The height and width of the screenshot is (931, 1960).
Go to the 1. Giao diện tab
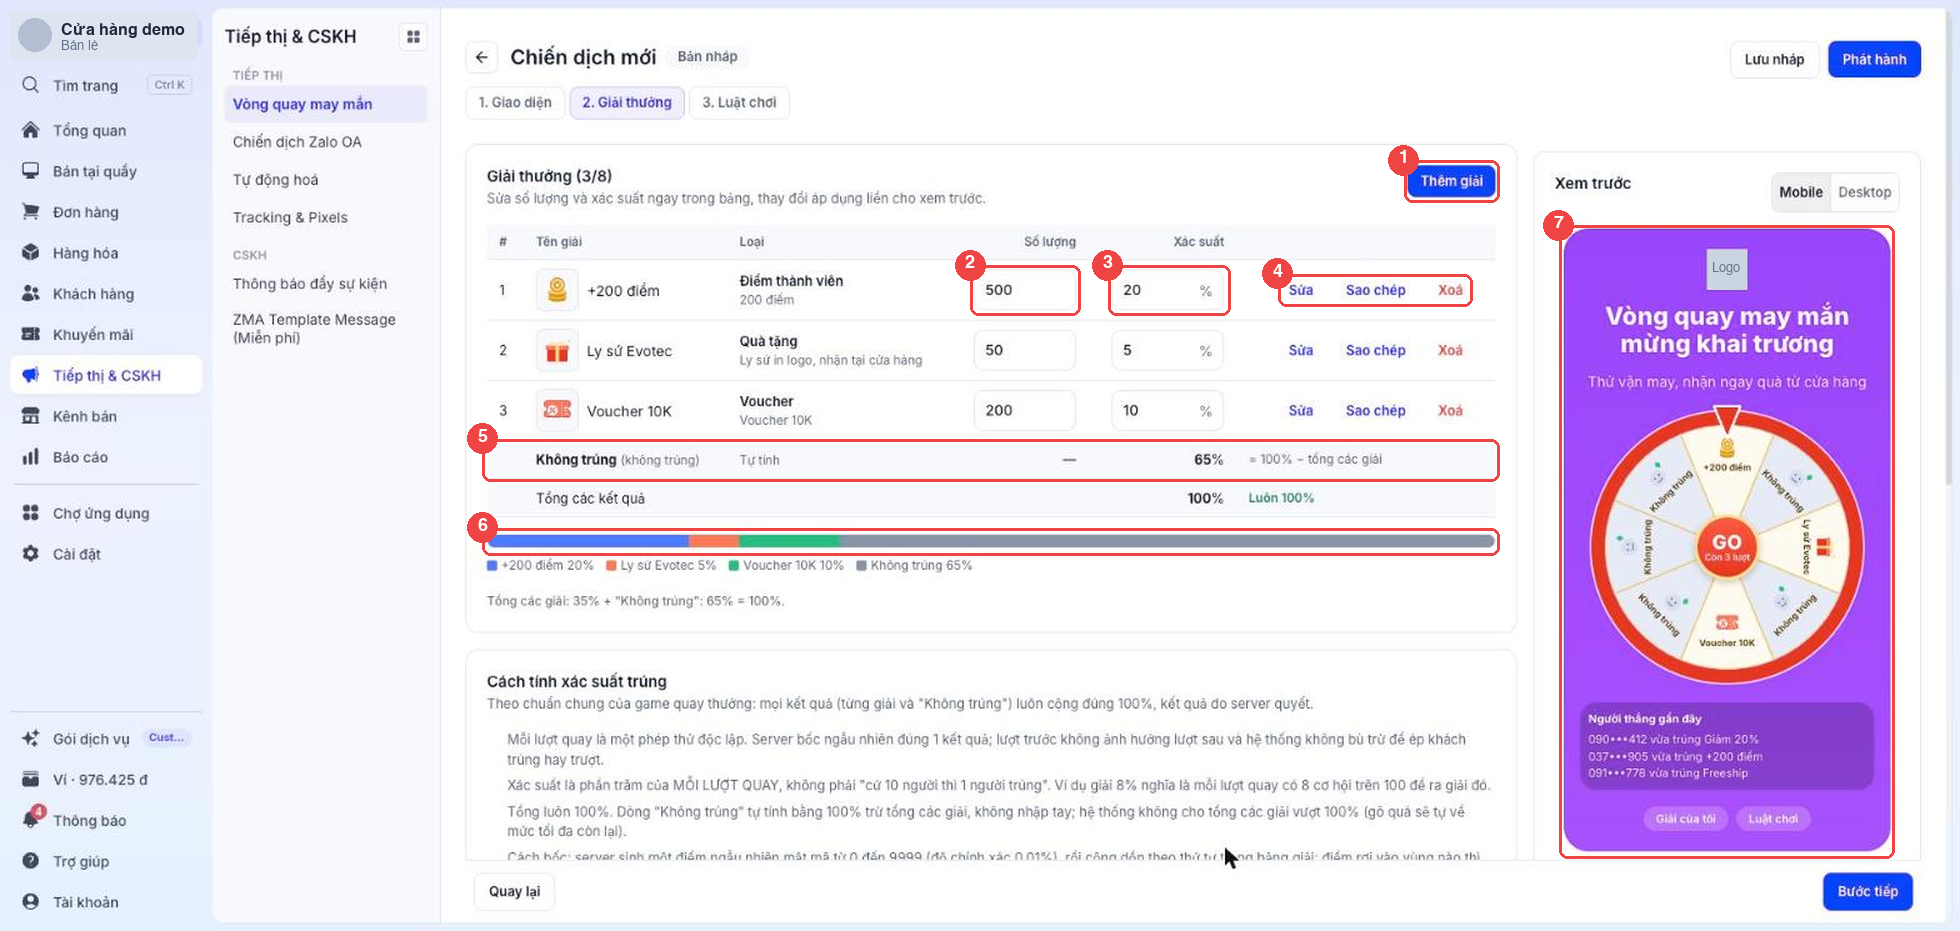515,102
